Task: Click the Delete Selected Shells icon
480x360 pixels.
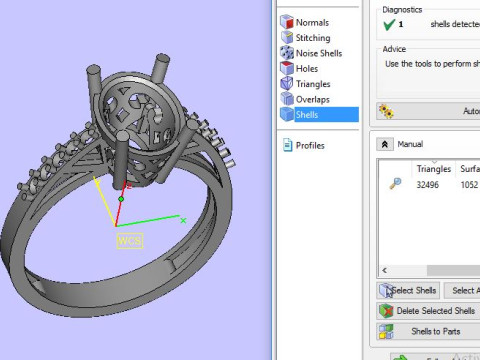Action: [386, 311]
